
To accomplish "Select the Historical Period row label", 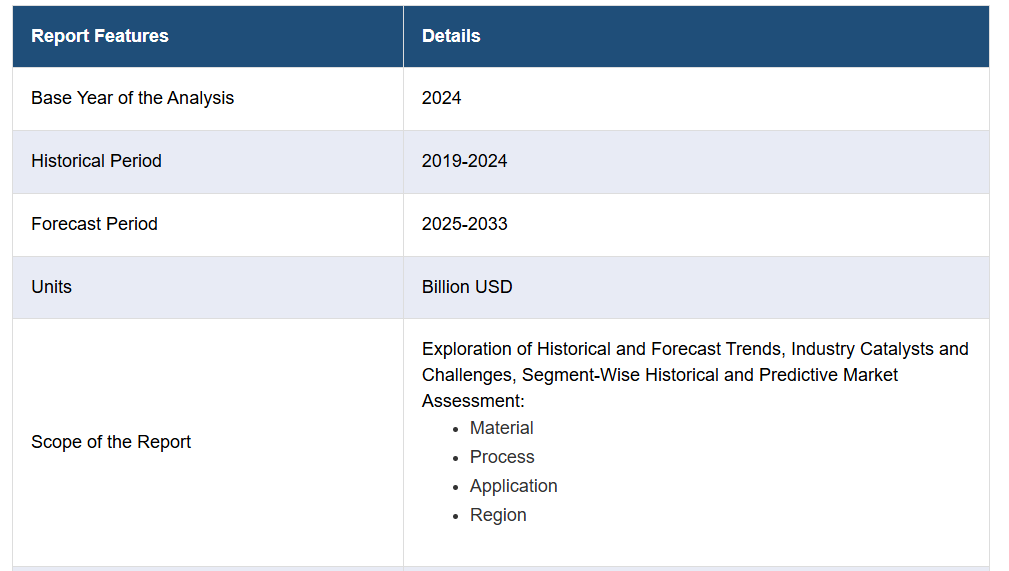I will [96, 161].
